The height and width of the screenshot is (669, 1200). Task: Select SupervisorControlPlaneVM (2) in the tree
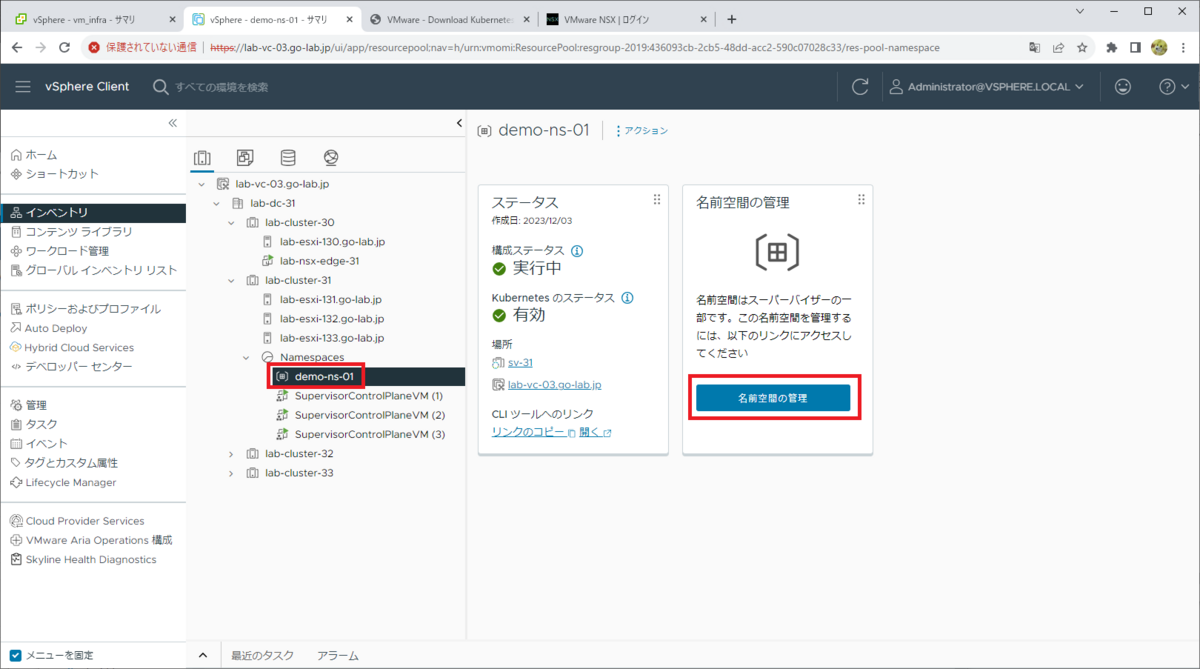[x=368, y=415]
